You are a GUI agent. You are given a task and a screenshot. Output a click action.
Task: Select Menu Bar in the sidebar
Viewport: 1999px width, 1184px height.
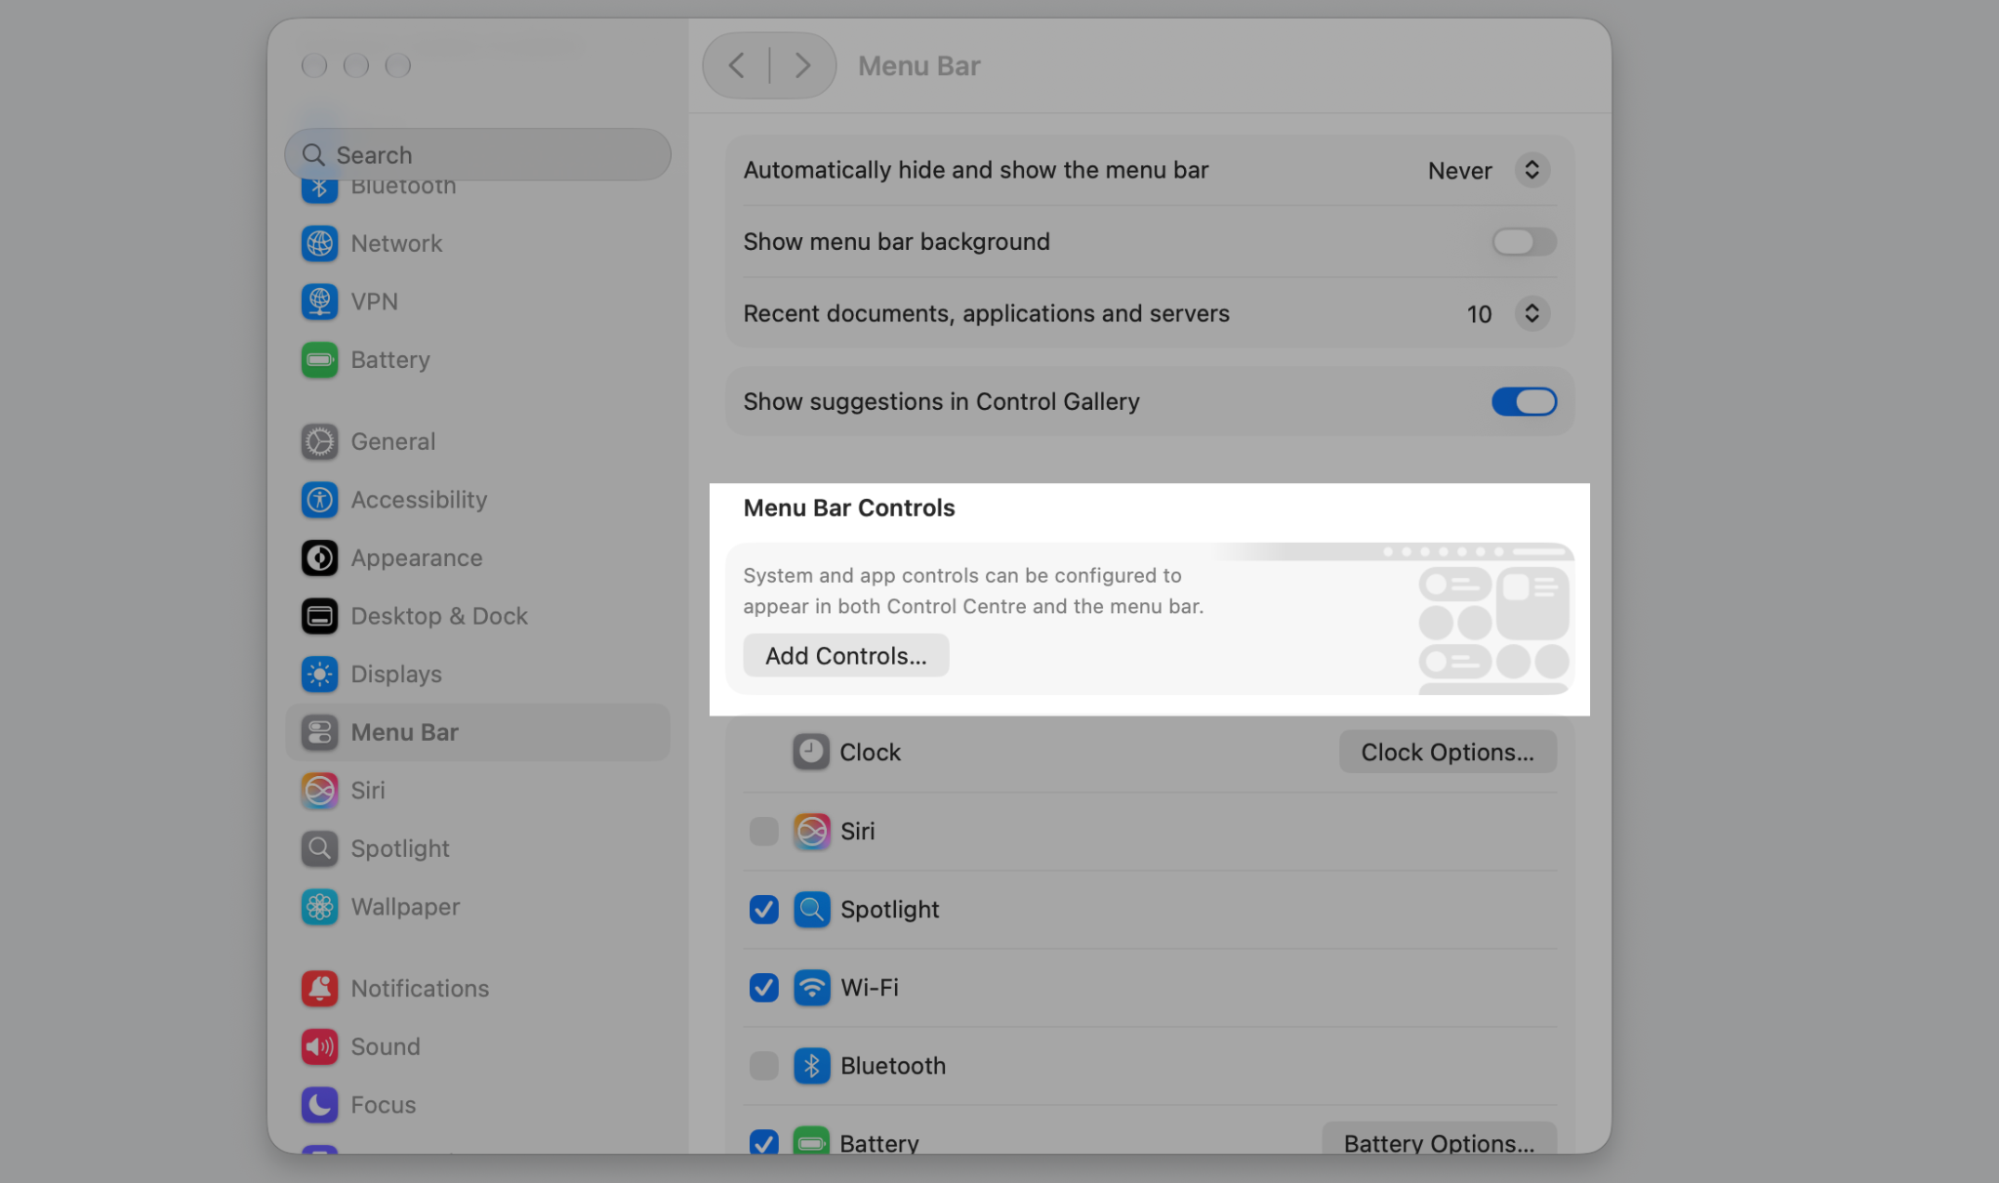tap(478, 732)
